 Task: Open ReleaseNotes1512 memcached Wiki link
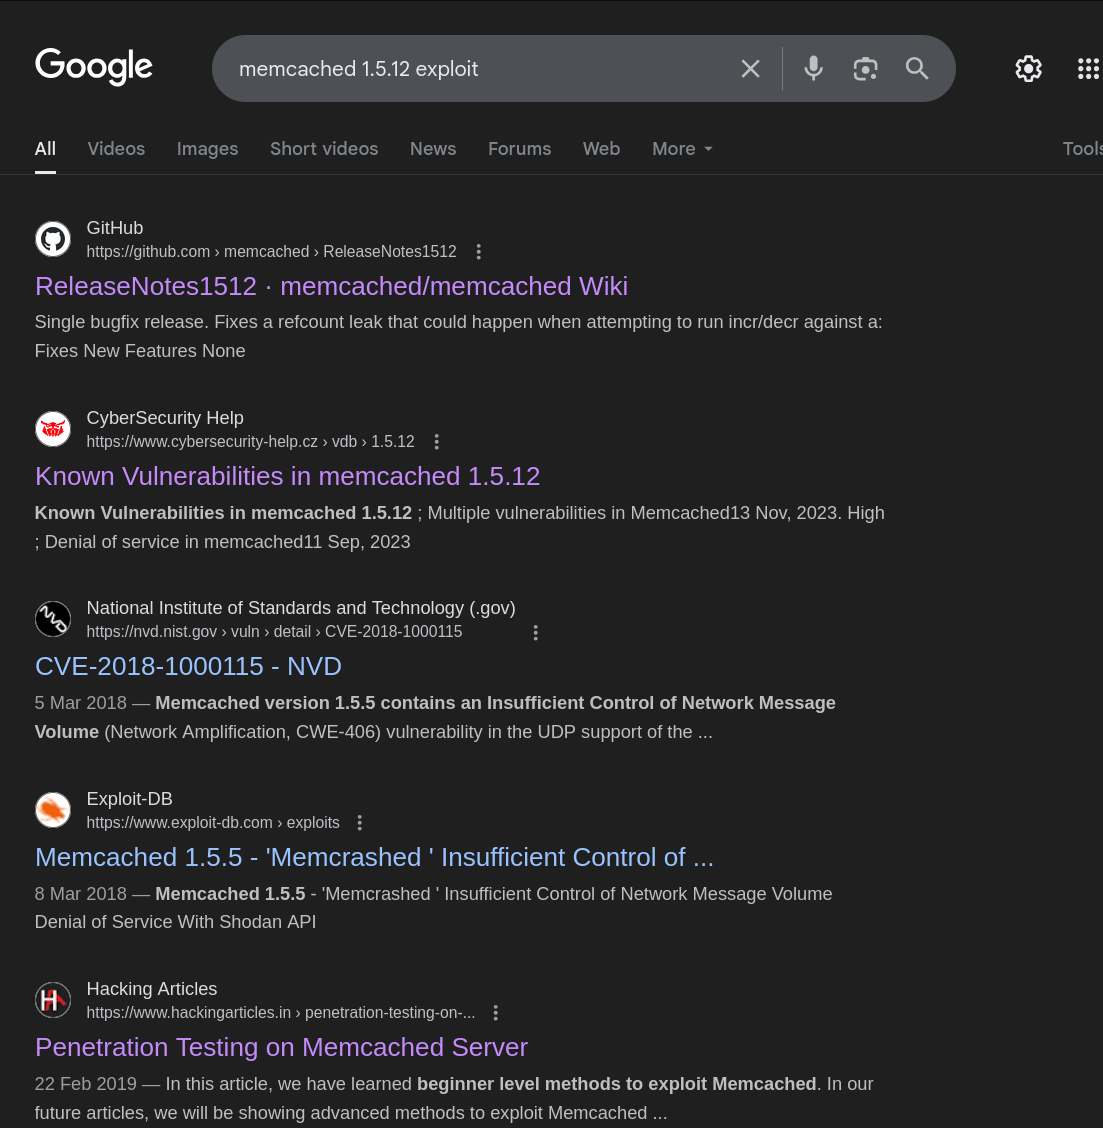[x=331, y=286]
